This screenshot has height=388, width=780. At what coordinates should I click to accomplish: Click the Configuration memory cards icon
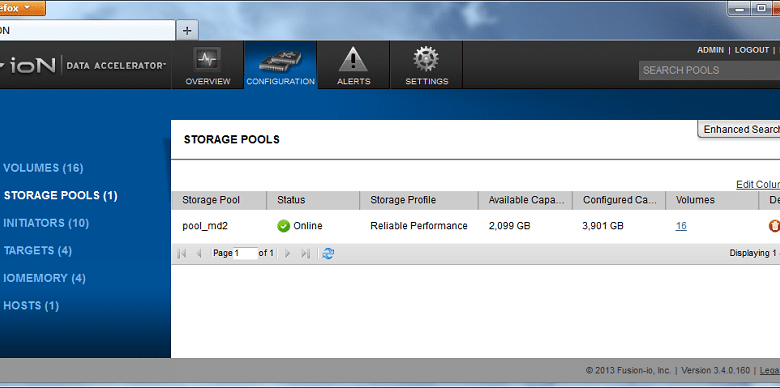[281, 61]
